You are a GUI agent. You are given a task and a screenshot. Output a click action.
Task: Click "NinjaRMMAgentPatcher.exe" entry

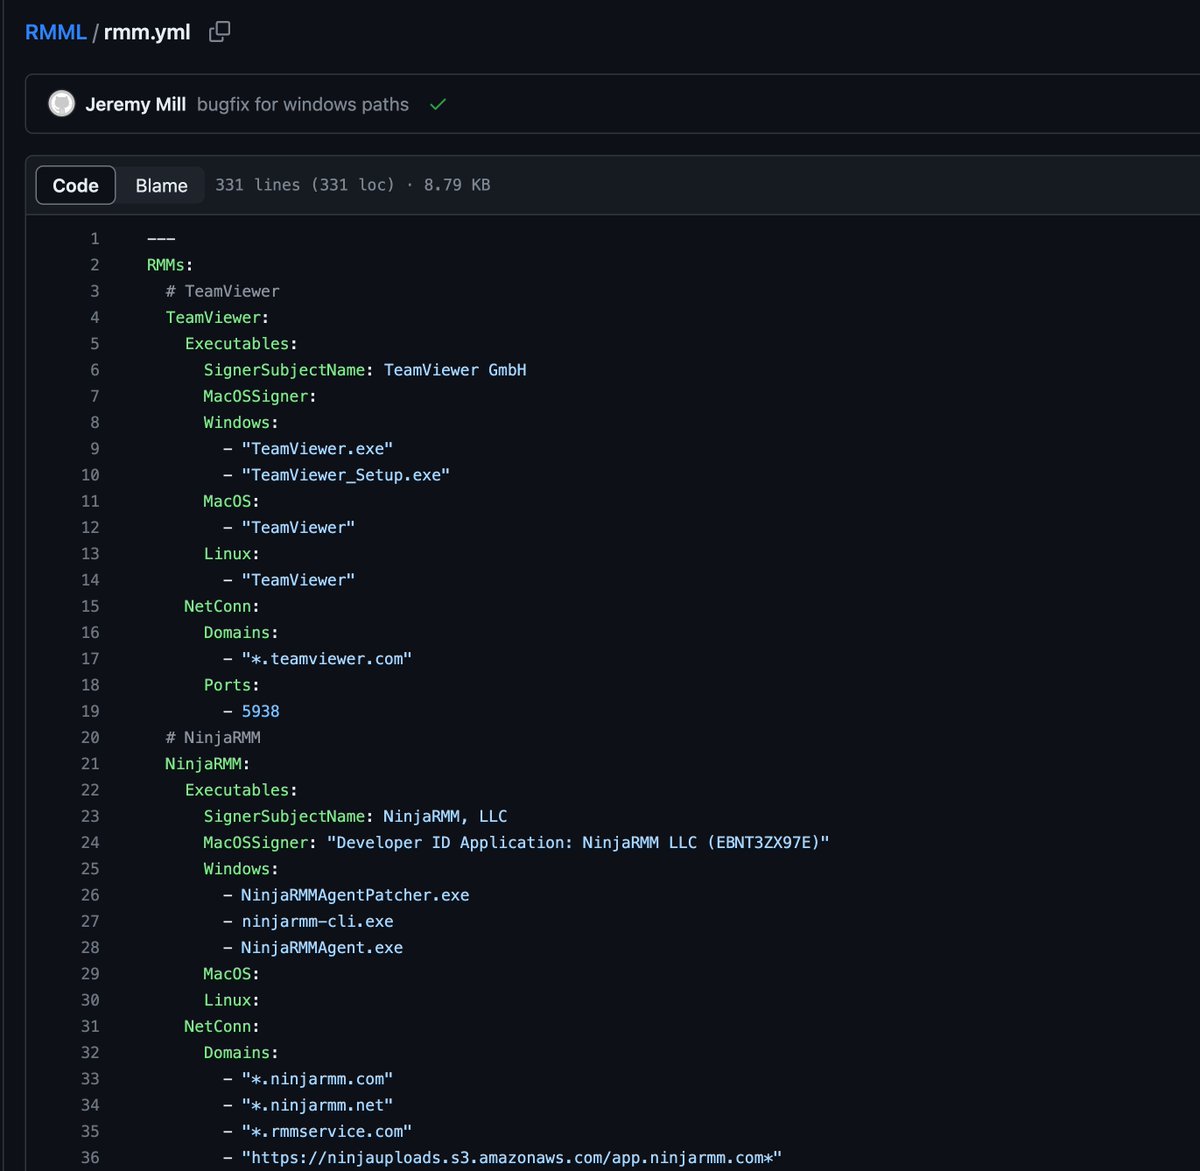355,895
